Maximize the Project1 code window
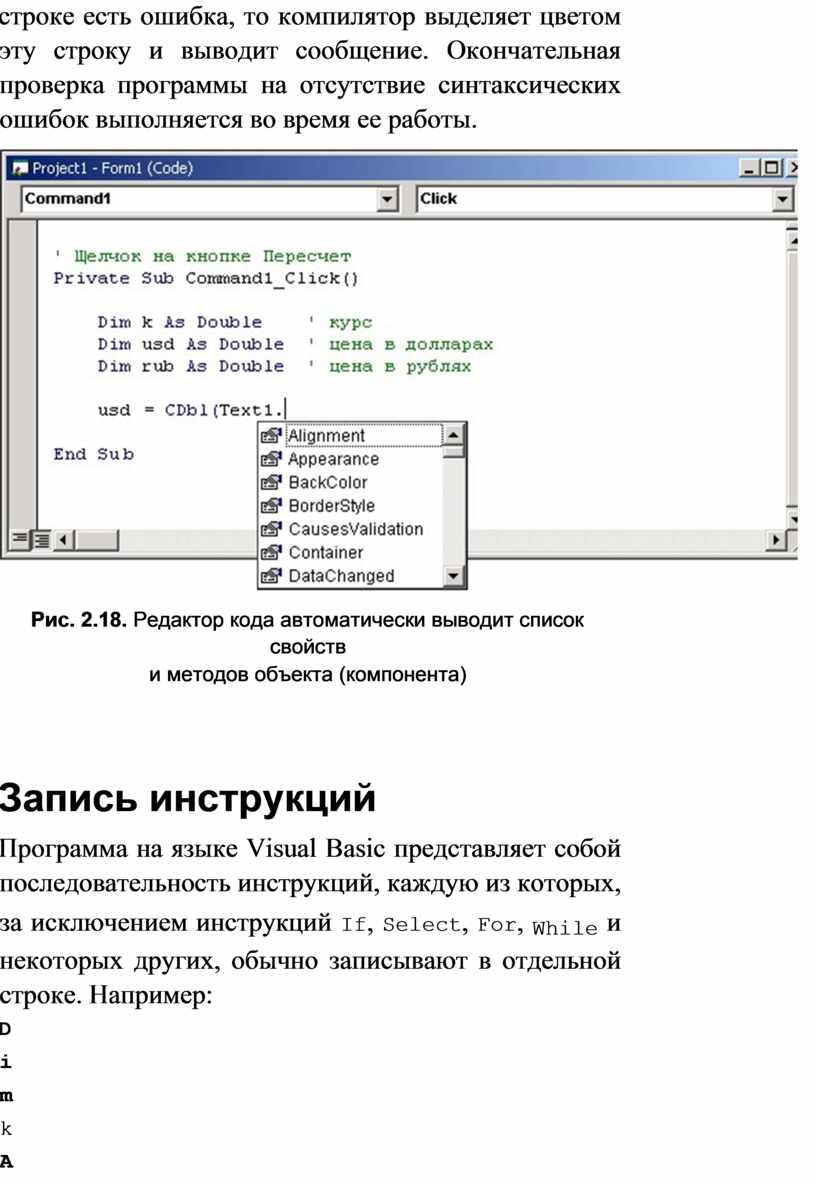 point(771,169)
